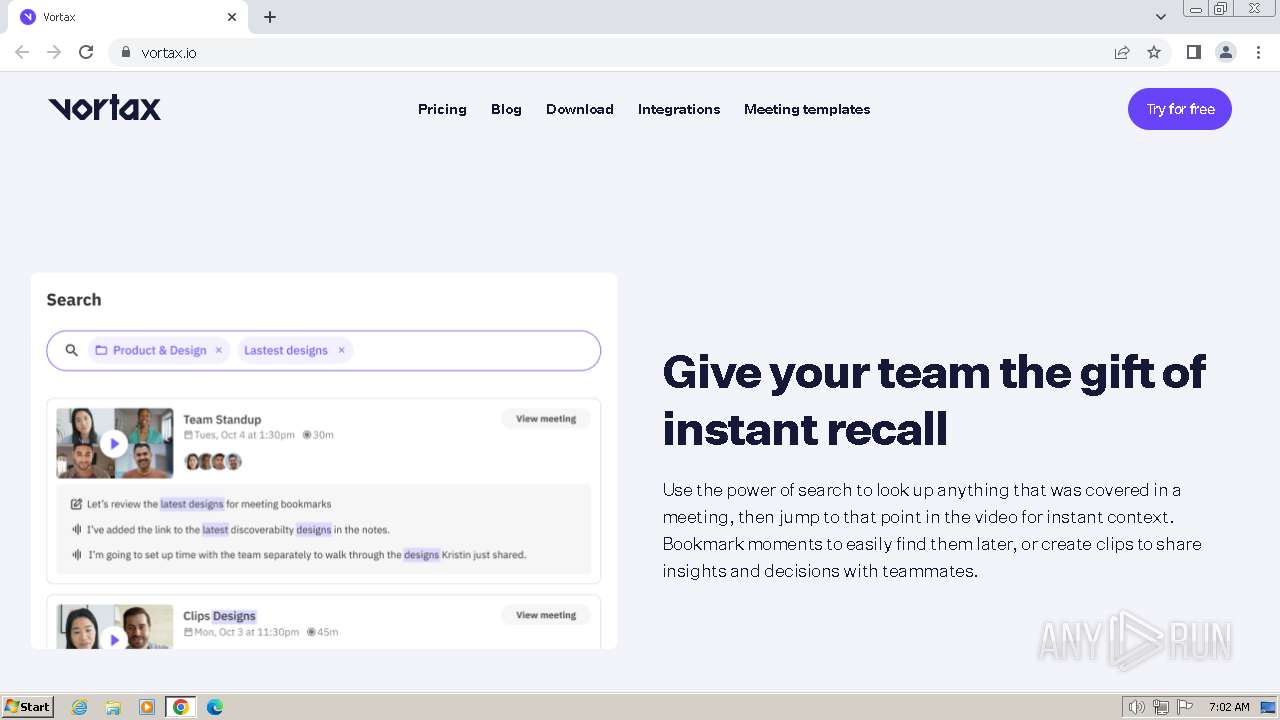Share this page via share icon
Image resolution: width=1280 pixels, height=720 pixels.
coord(1122,52)
